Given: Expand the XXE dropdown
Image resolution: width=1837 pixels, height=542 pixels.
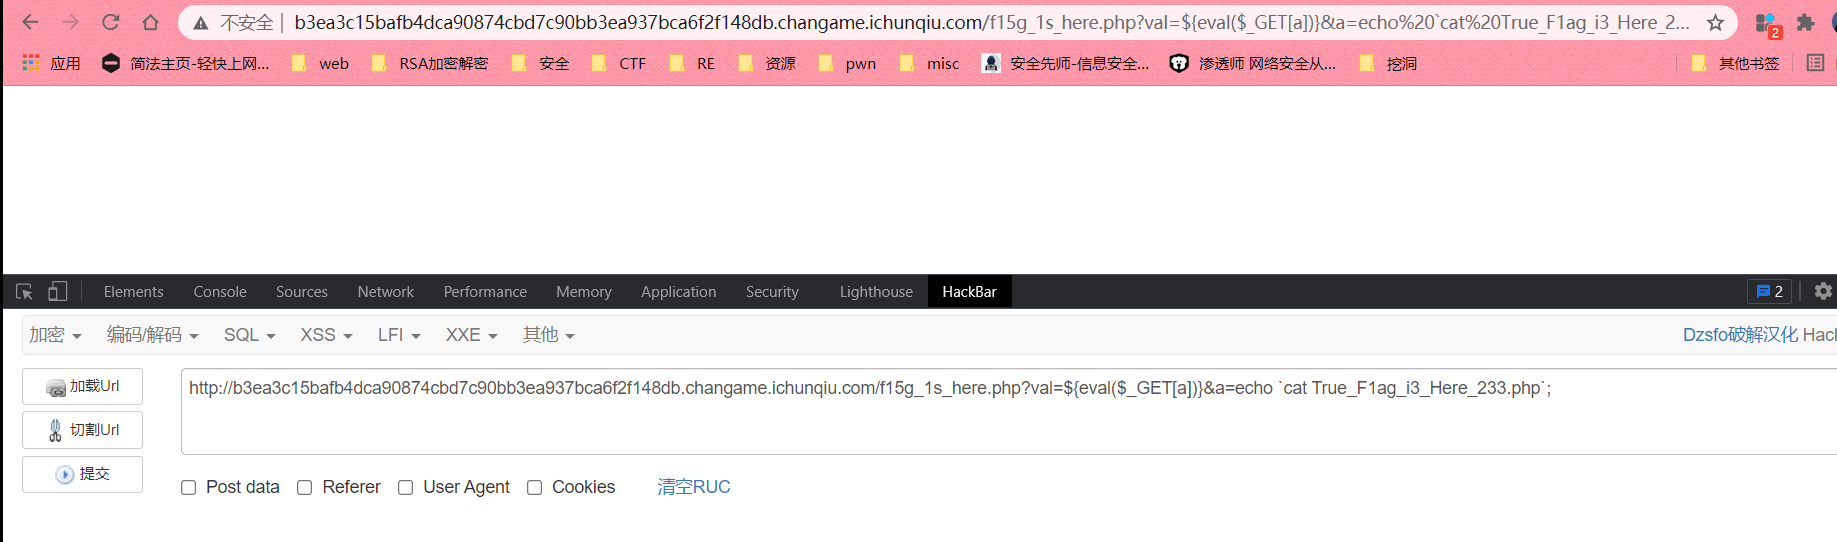Looking at the screenshot, I should 471,335.
